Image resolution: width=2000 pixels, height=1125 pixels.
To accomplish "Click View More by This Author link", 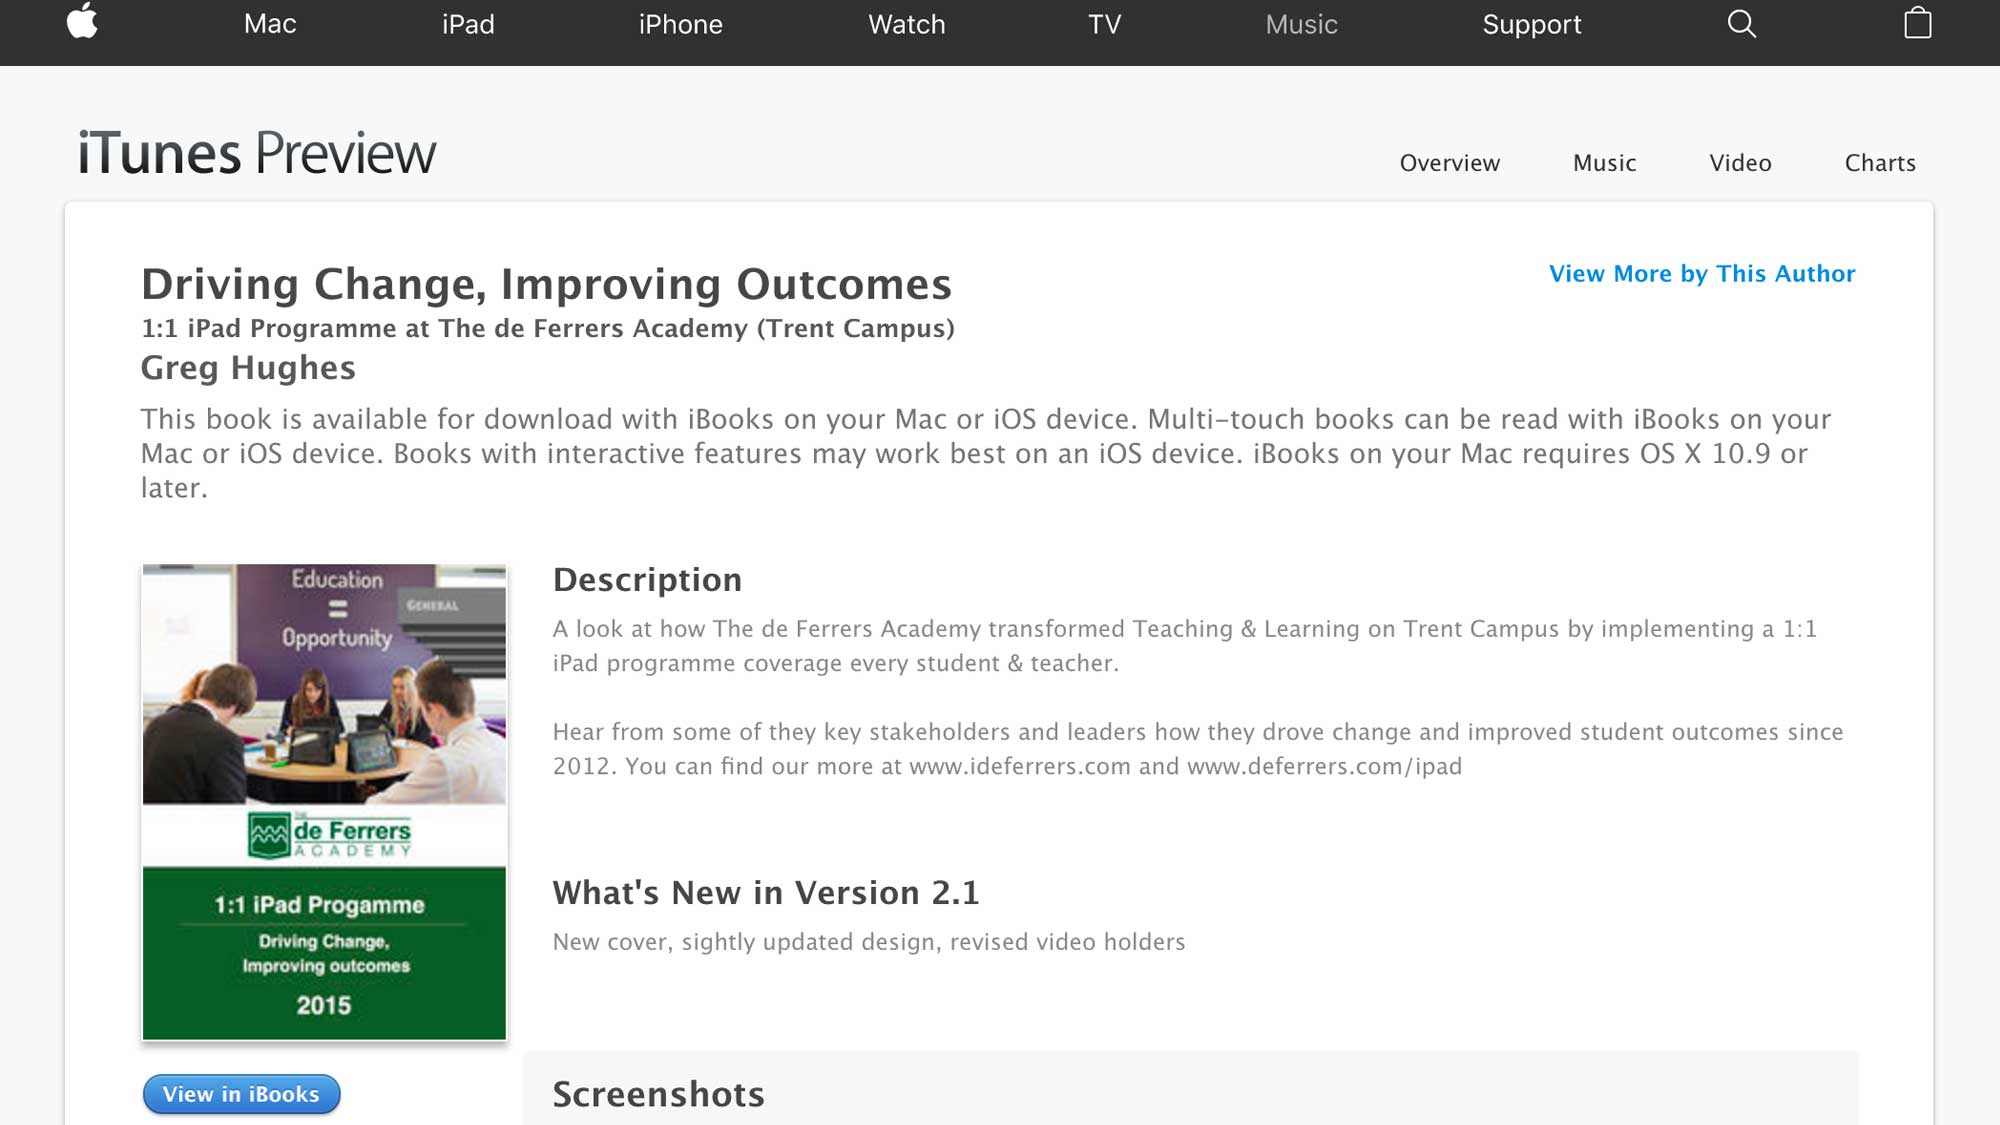I will tap(1702, 272).
